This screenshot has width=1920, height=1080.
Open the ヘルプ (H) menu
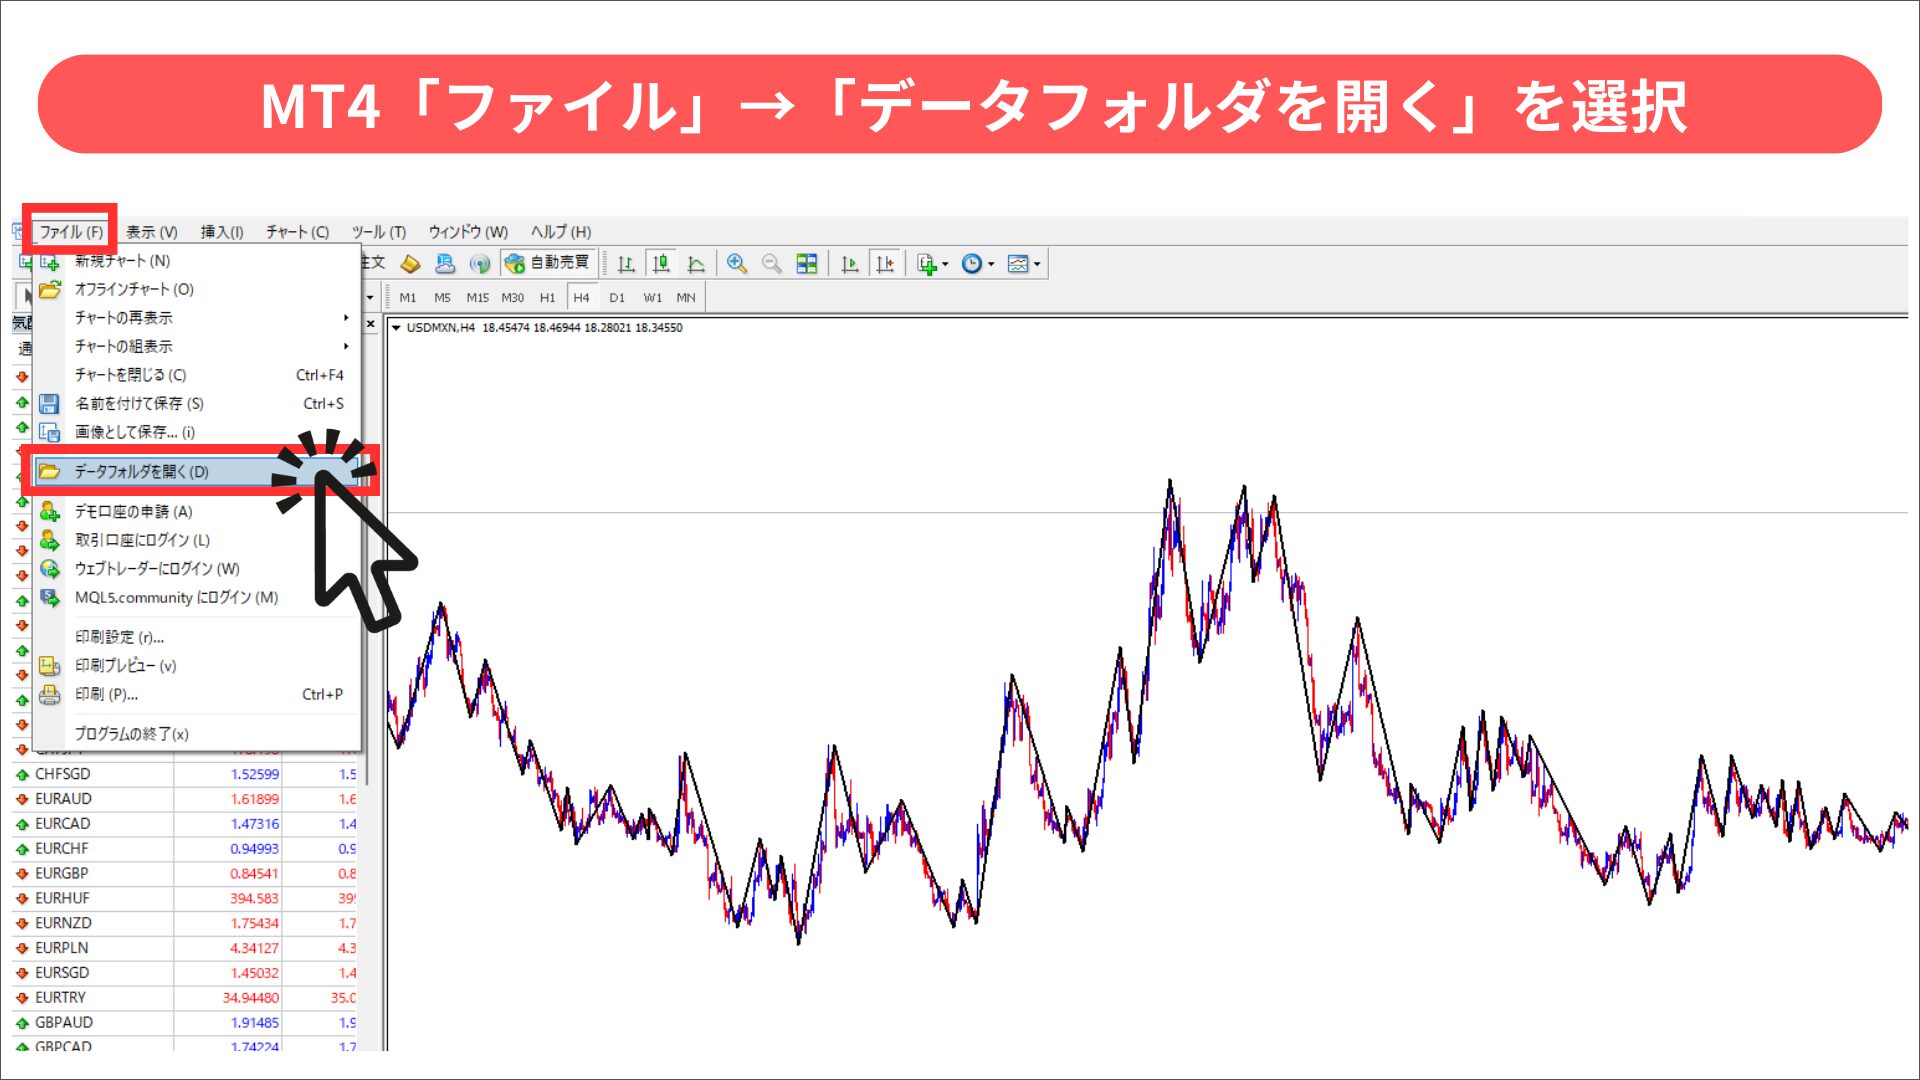[561, 232]
